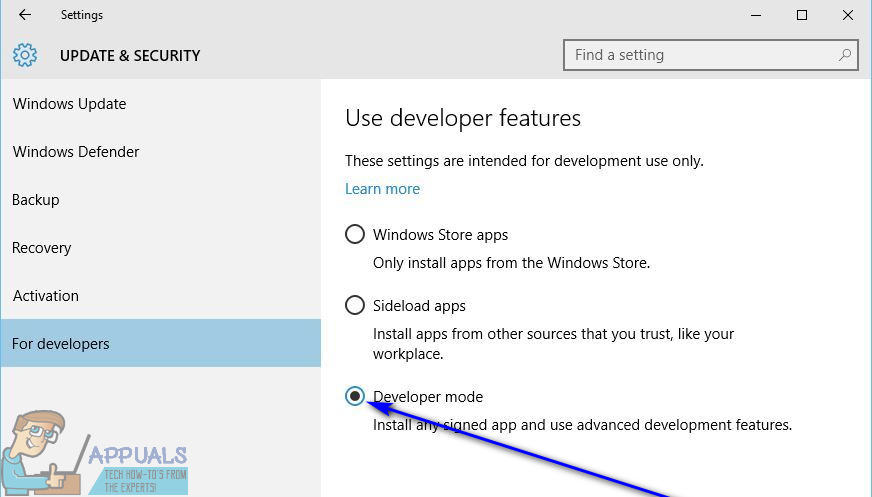Minimize the Settings window
The height and width of the screenshot is (497, 872).
(755, 15)
